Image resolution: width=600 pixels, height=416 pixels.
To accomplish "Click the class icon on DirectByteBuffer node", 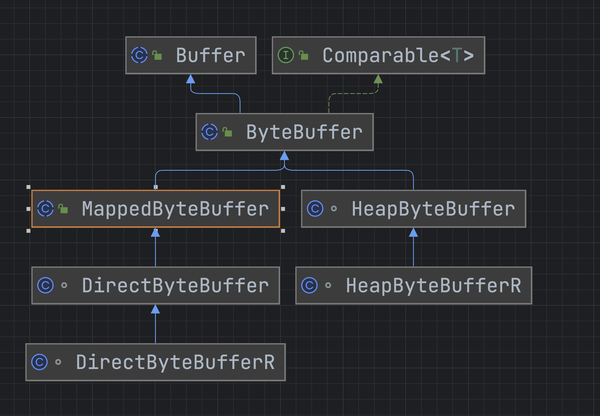I will (45, 285).
